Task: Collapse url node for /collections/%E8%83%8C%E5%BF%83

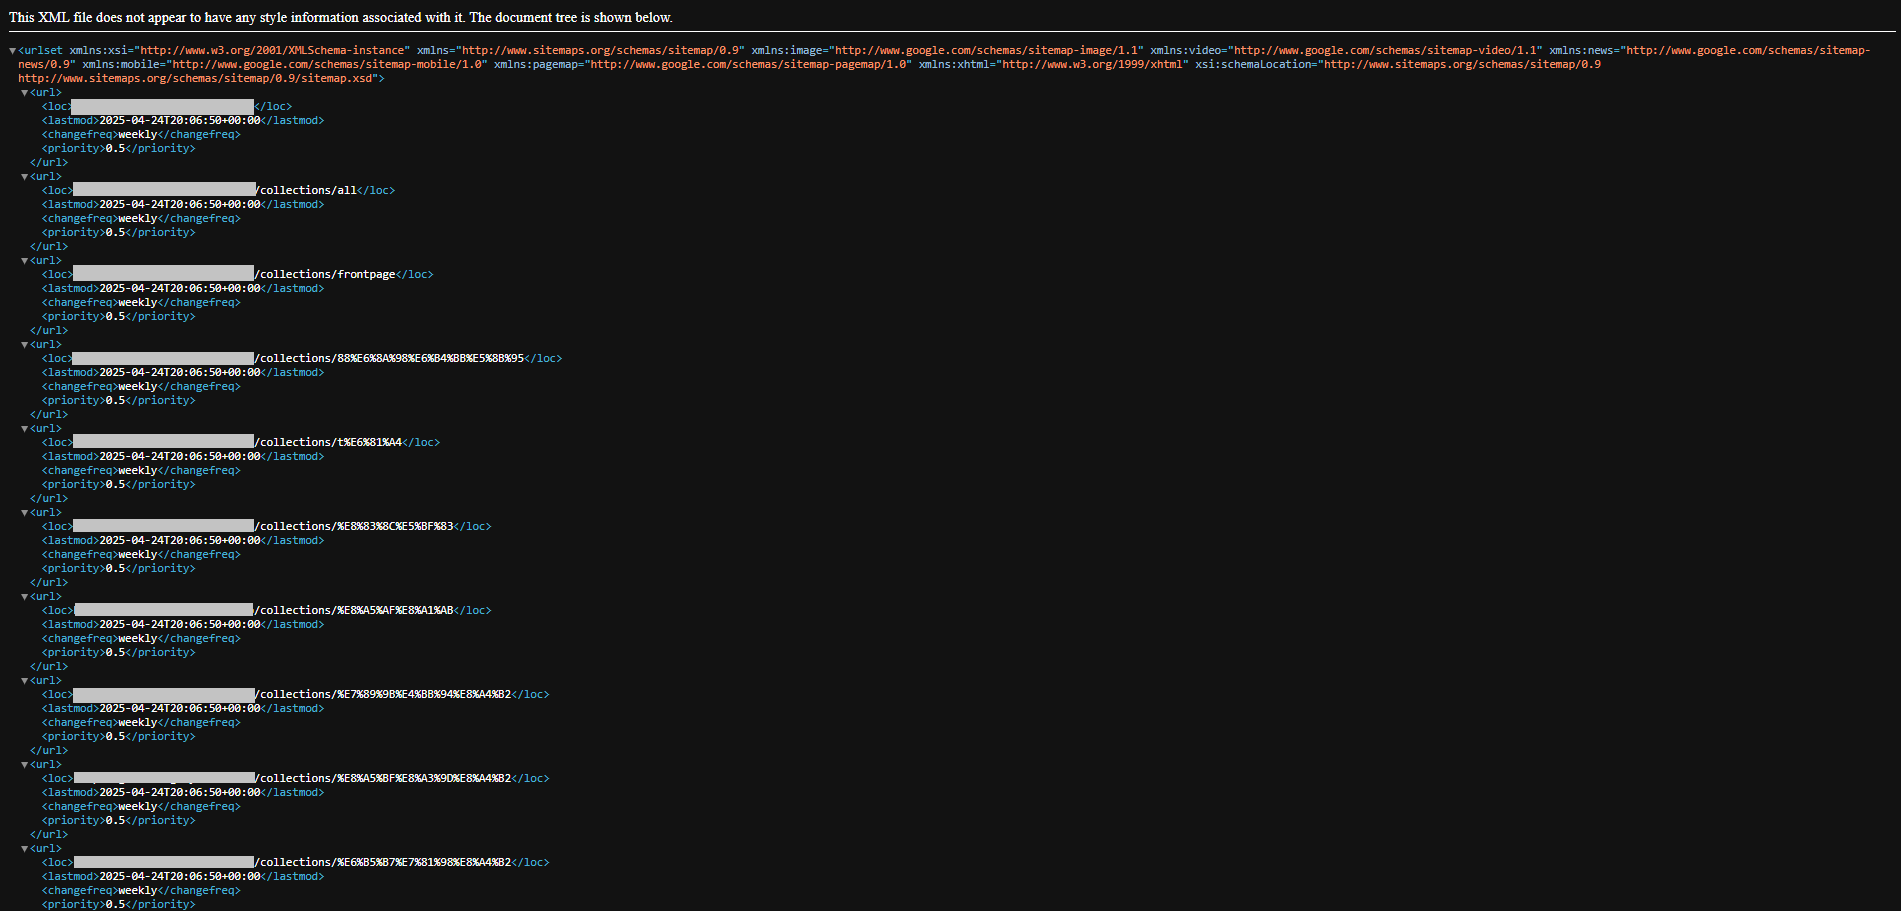Action: click(x=25, y=512)
